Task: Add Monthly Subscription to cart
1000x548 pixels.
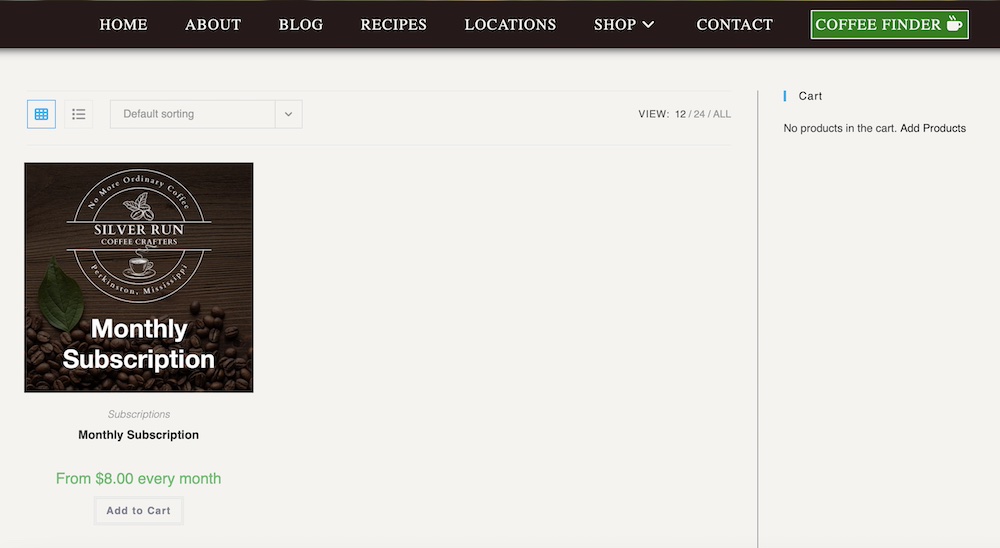Action: pyautogui.click(x=138, y=510)
